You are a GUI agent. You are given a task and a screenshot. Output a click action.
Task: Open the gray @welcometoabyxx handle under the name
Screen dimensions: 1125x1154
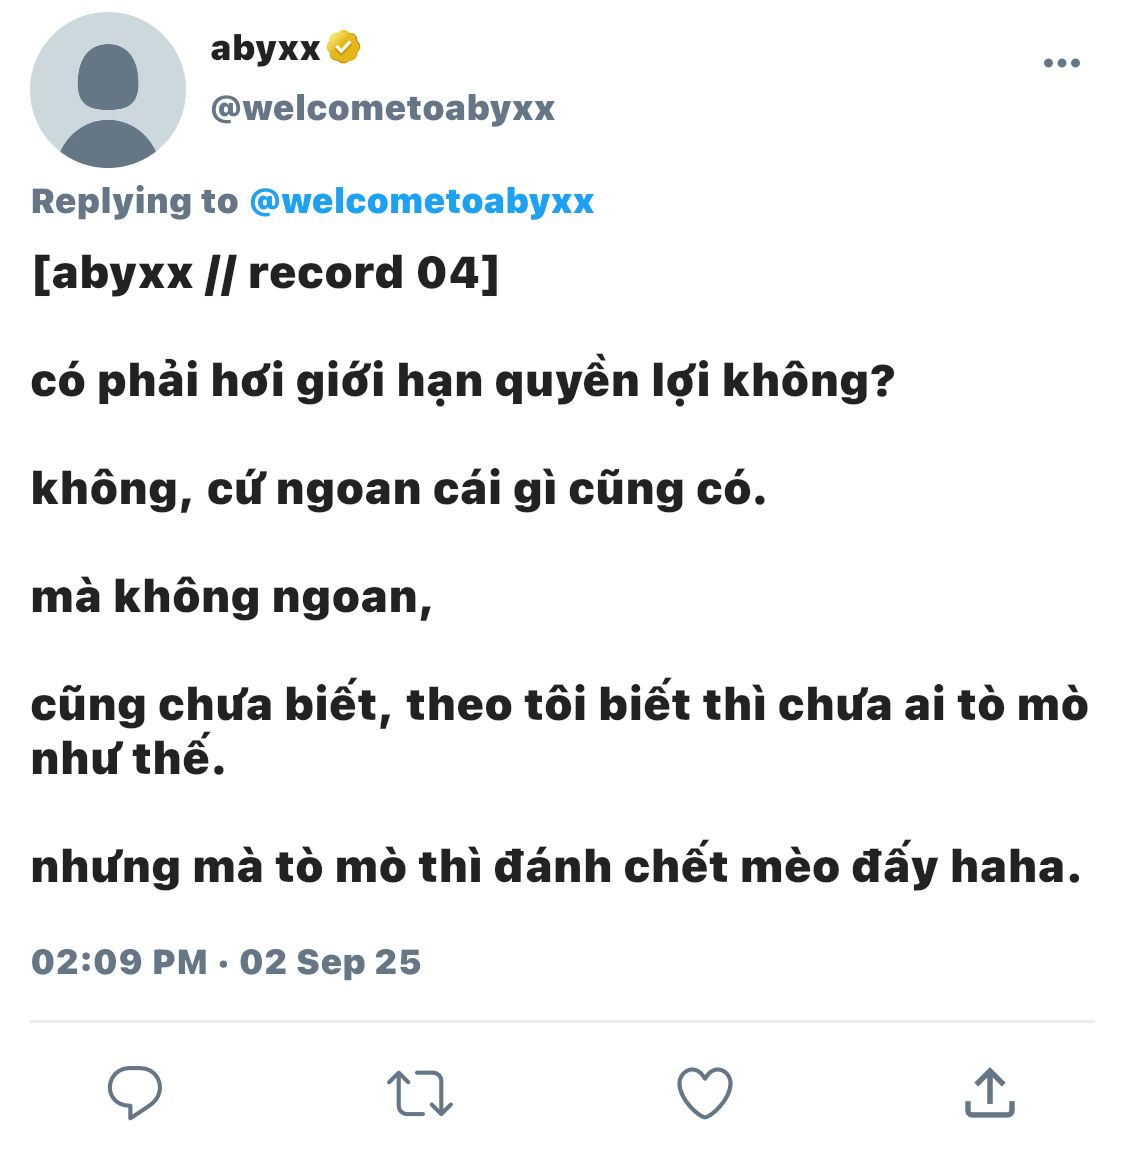click(x=383, y=109)
